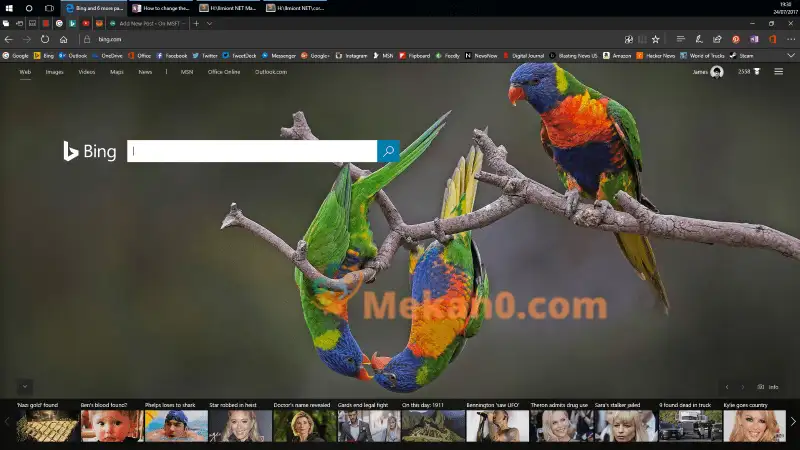This screenshot has width=800, height=450.
Task: Open the pinned Google tab
Action: [59, 23]
